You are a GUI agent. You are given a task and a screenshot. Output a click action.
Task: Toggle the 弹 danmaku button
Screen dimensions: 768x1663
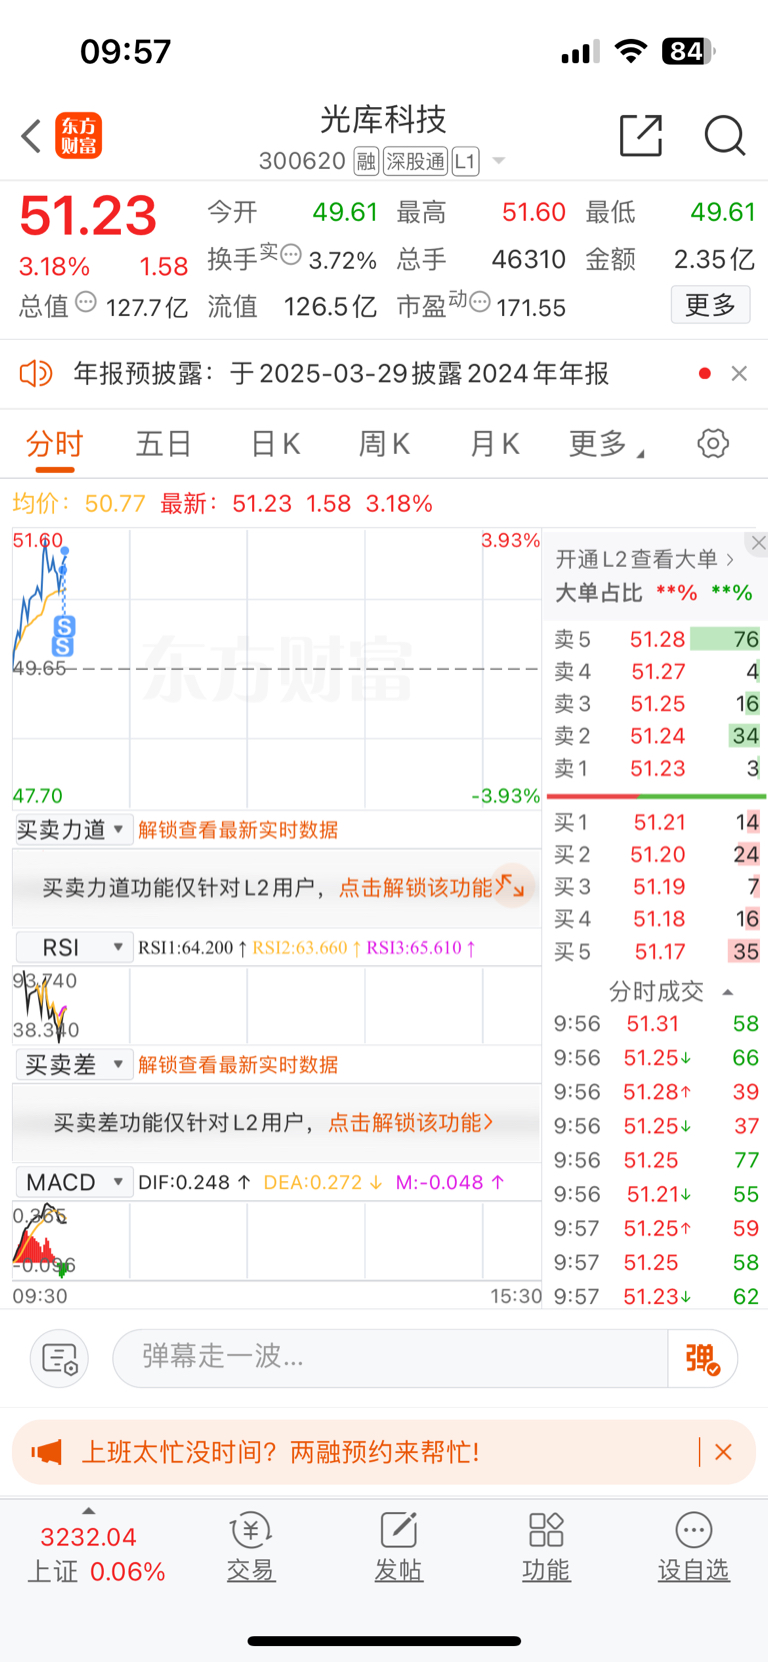pyautogui.click(x=702, y=1358)
